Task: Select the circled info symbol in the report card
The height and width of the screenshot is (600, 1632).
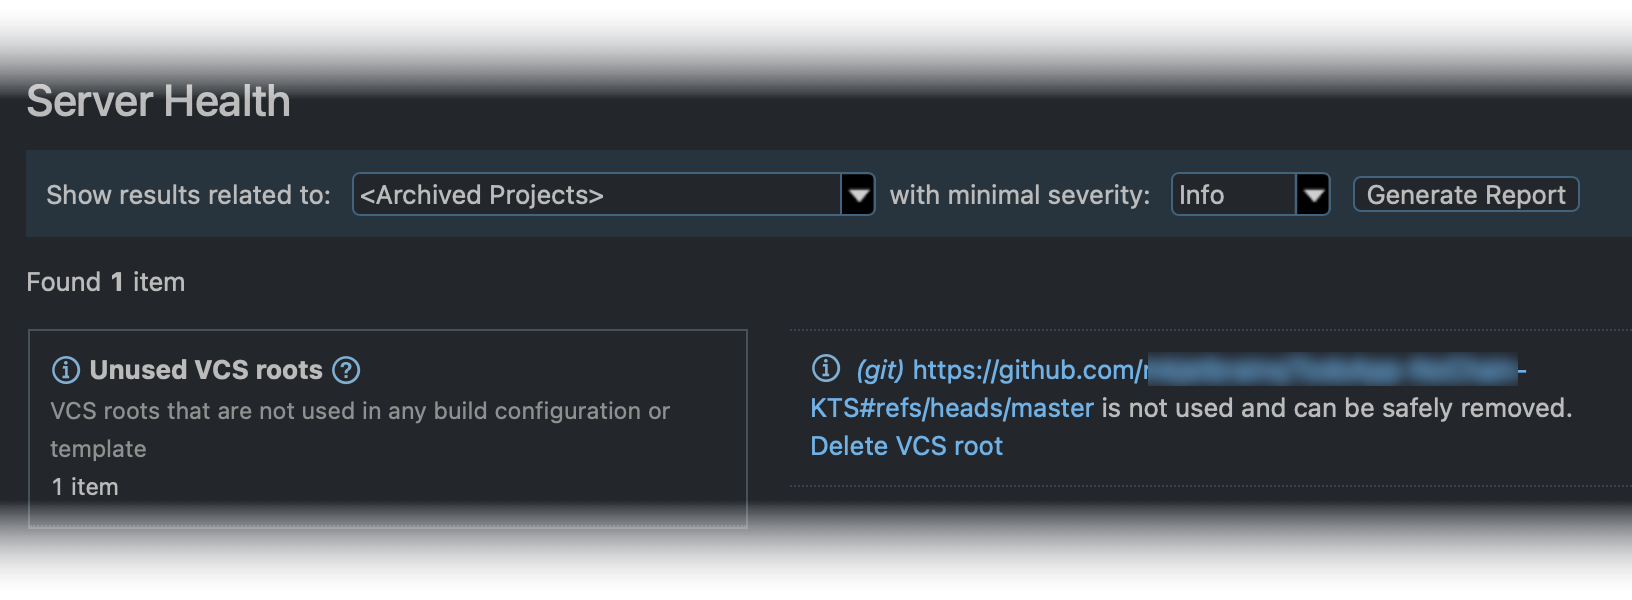Action: point(824,369)
